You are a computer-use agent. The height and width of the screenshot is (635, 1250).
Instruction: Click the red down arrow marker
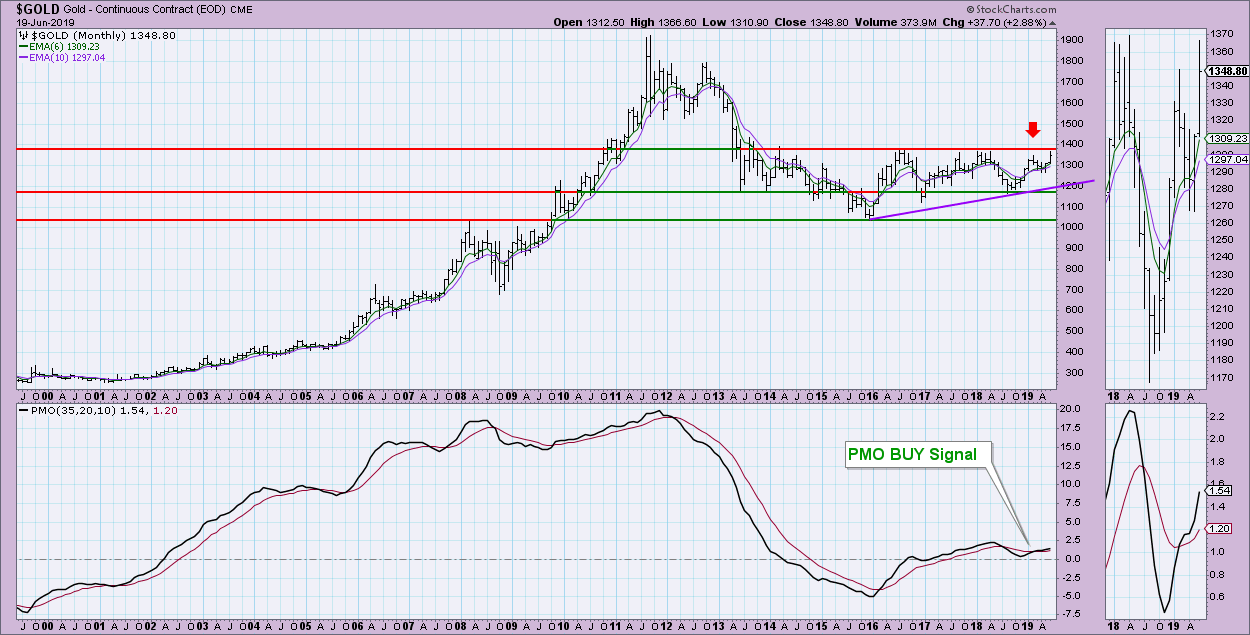[1033, 129]
